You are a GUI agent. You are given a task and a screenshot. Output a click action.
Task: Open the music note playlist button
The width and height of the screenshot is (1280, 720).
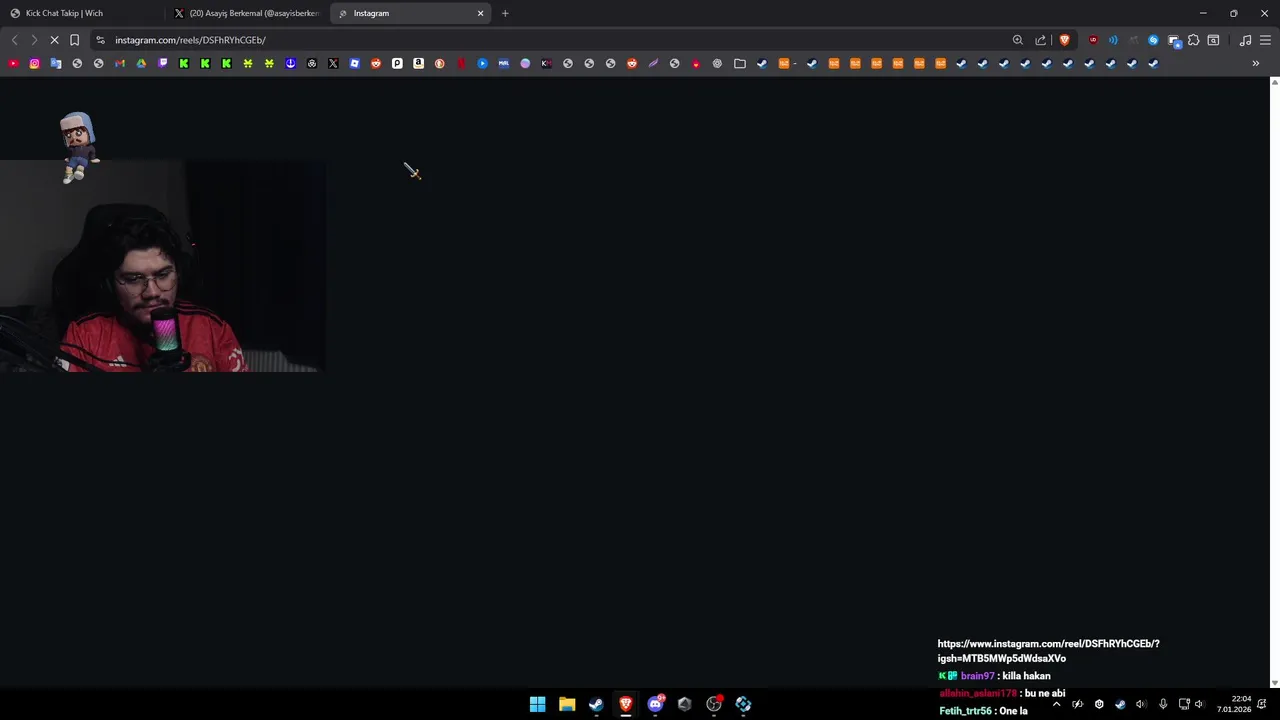coord(1245,40)
